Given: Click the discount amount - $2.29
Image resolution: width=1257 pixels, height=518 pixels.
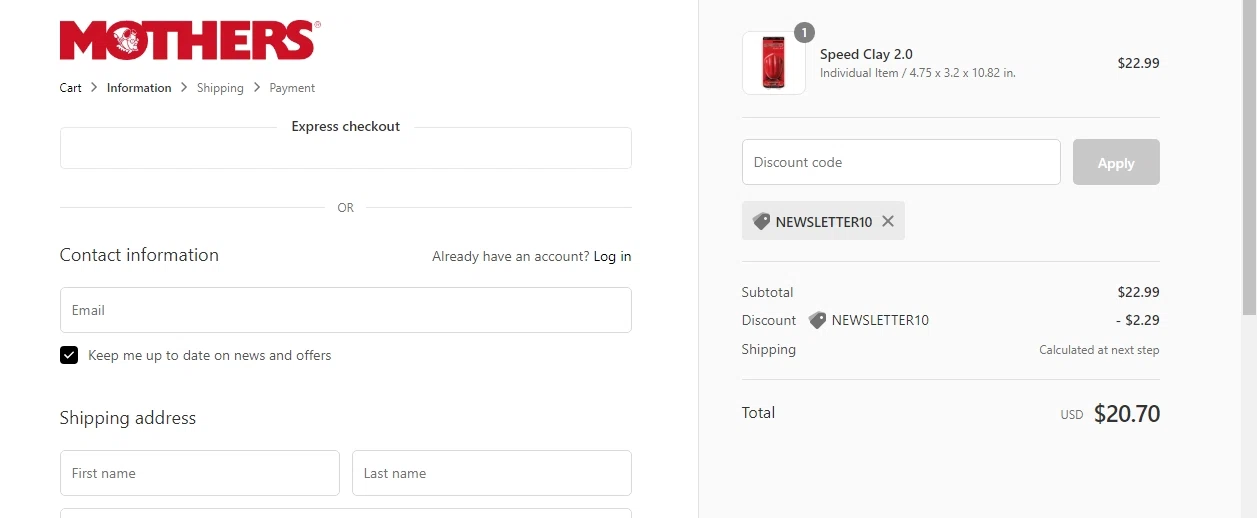Looking at the screenshot, I should pos(1138,320).
